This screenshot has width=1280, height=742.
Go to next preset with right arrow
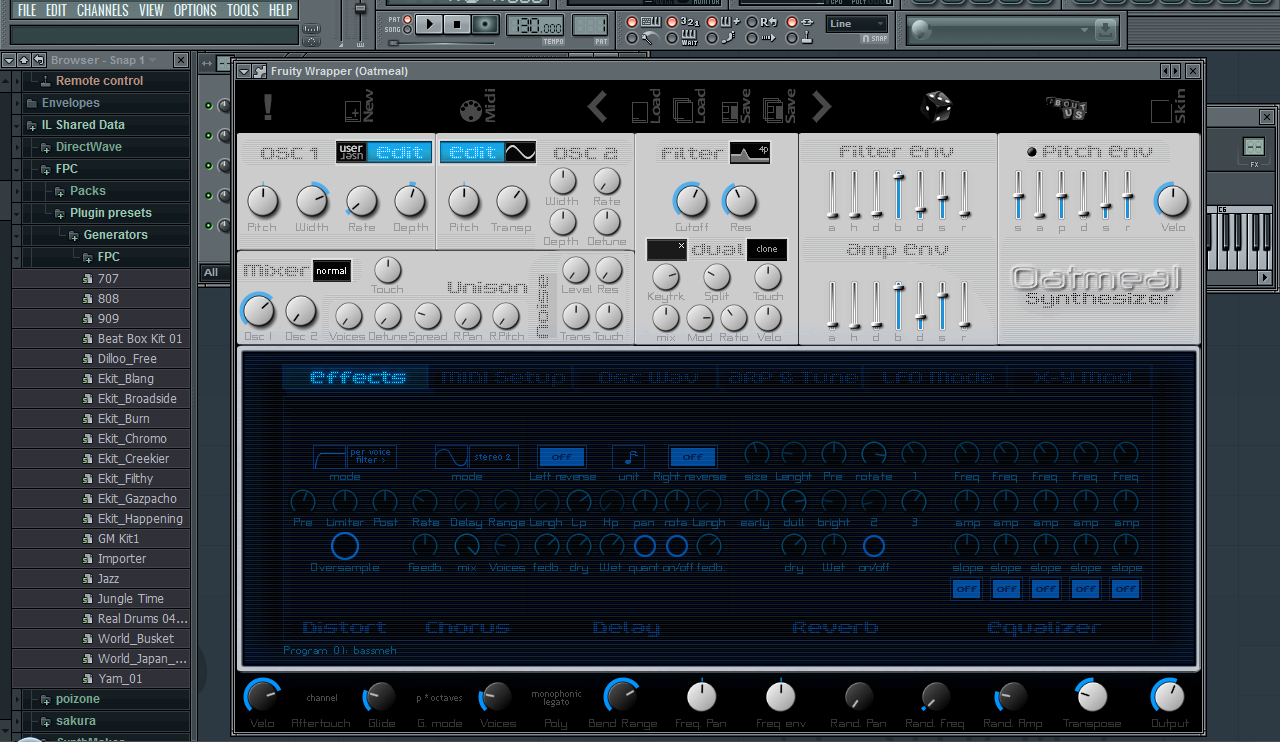[821, 106]
